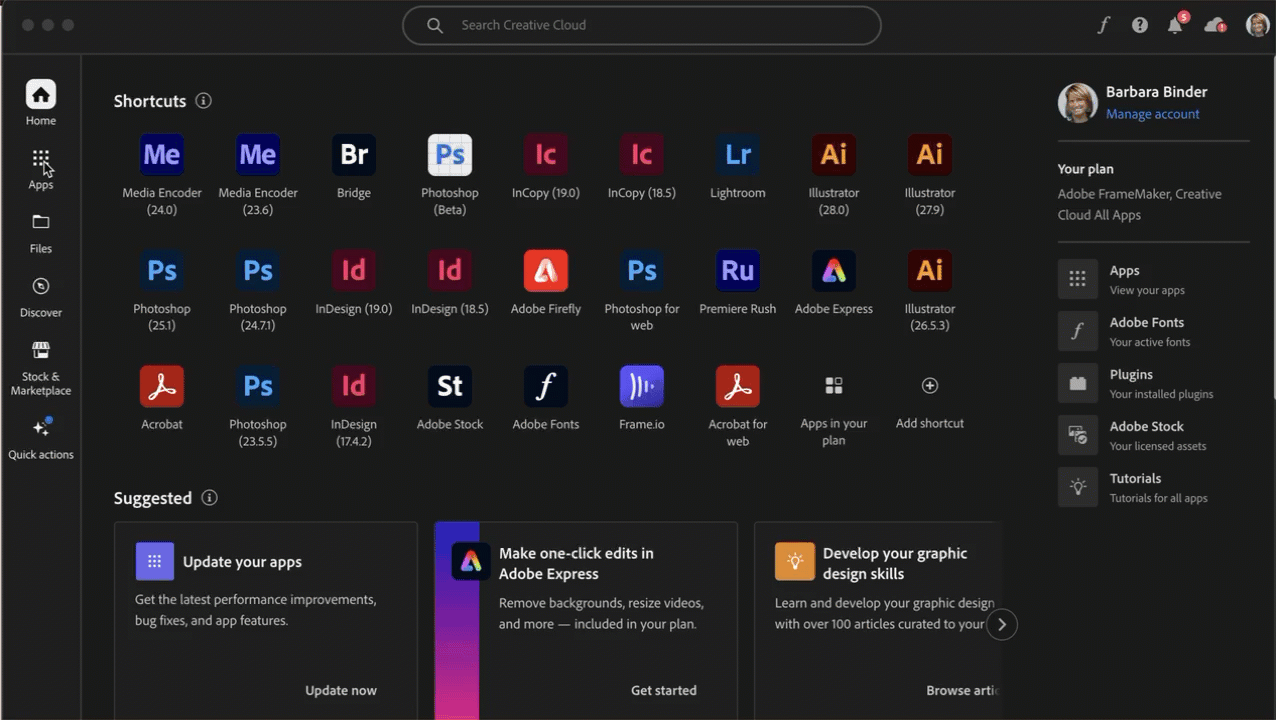1276x720 pixels.
Task: Open Quick actions in sidebar
Action: 41,438
